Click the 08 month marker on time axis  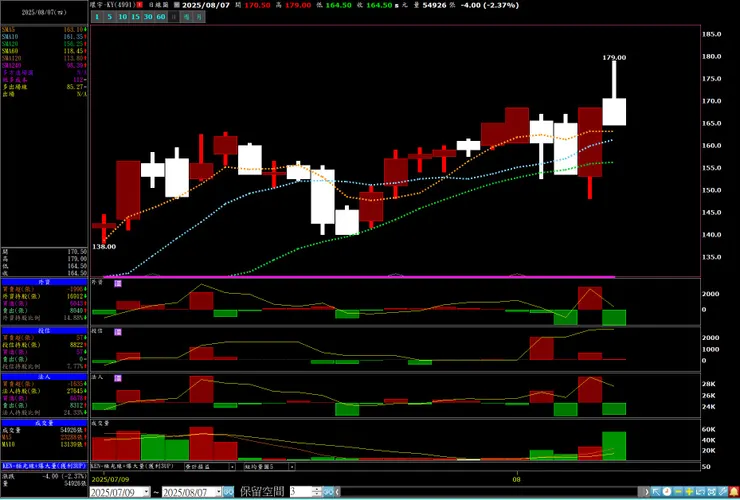pos(517,479)
